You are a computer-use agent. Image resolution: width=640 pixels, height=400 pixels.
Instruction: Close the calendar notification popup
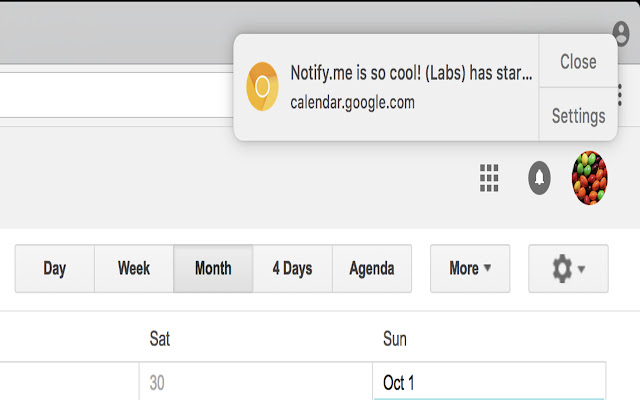click(578, 61)
